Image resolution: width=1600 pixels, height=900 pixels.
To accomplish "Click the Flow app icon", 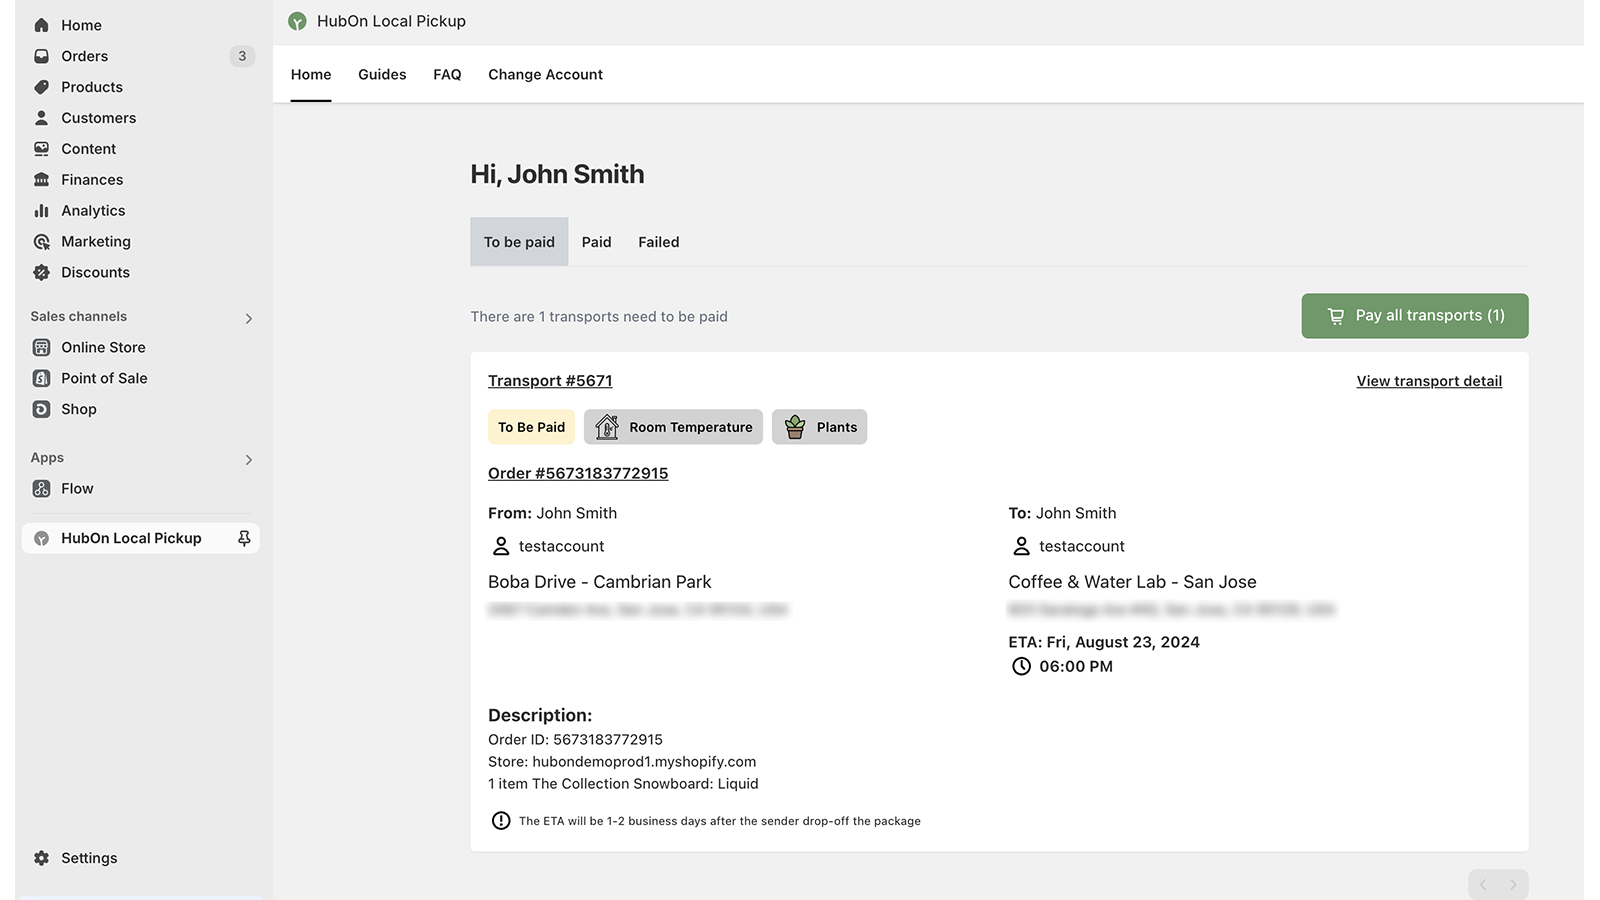I will click(x=41, y=489).
